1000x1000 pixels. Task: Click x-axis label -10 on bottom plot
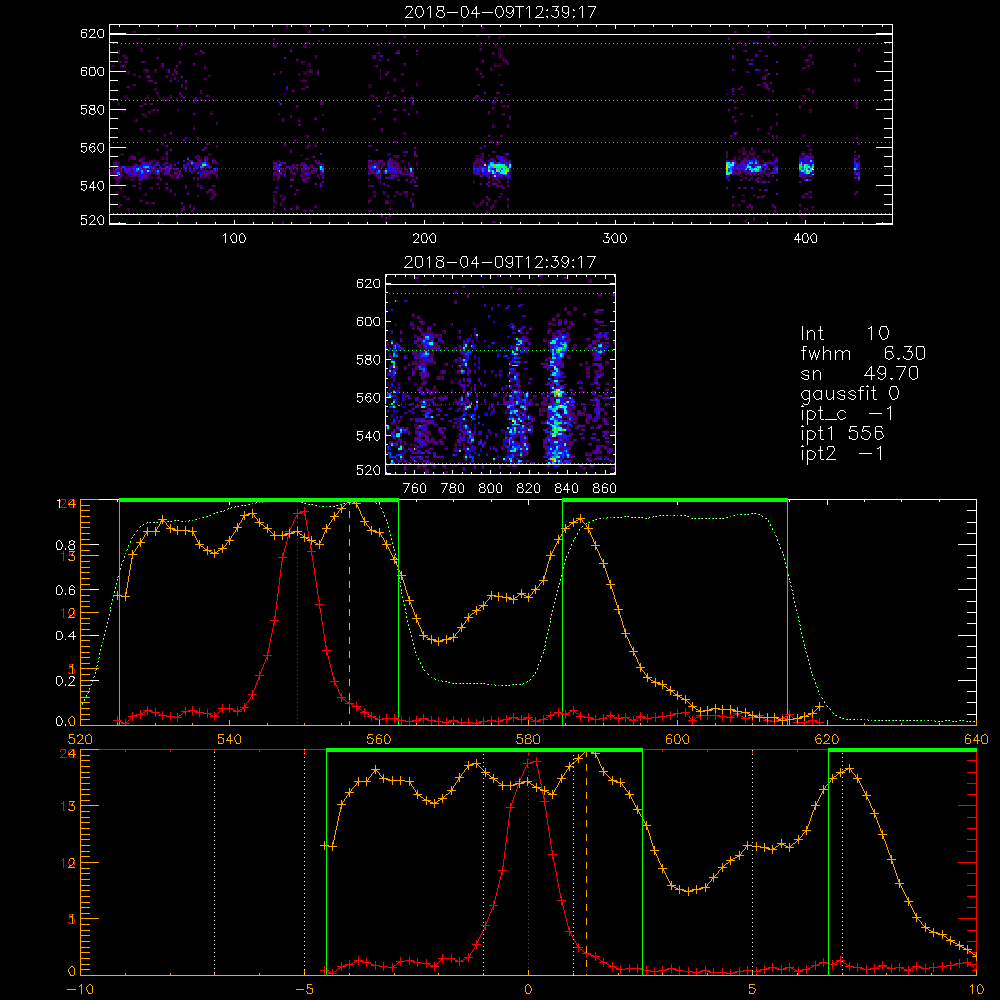[80, 989]
